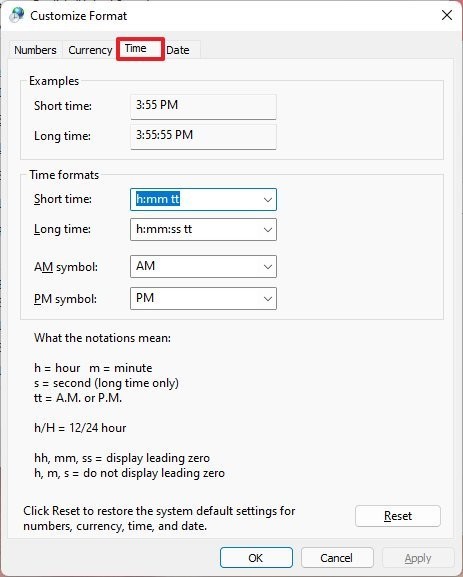The image size is (463, 577).
Task: Click the Cancel button
Action: [337, 558]
